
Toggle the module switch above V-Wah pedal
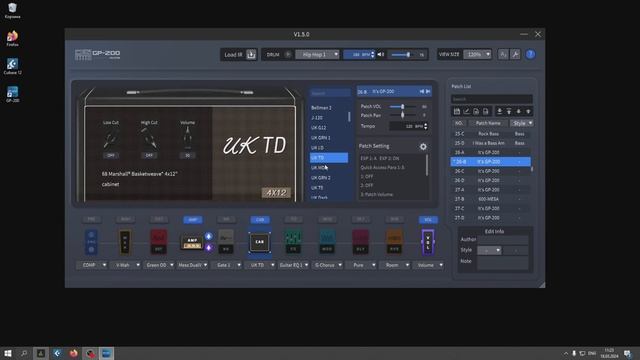pos(125,220)
